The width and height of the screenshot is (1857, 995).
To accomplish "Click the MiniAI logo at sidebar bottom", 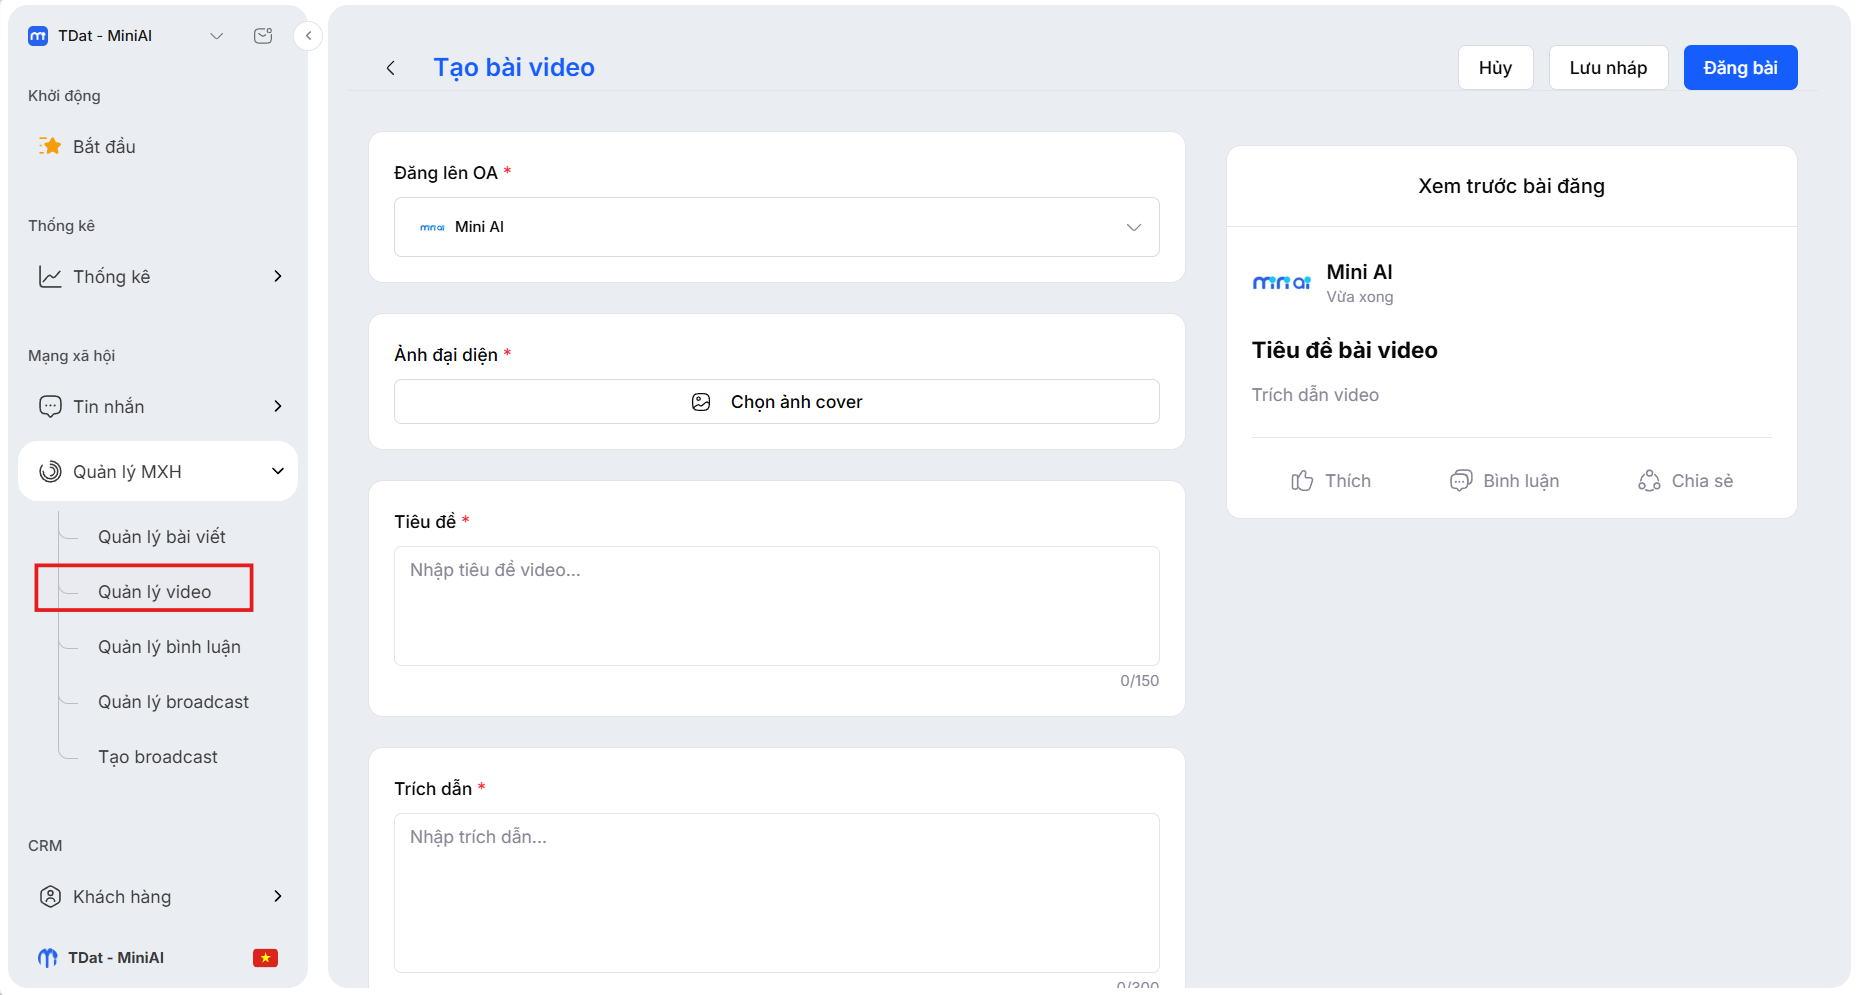I will coord(47,958).
